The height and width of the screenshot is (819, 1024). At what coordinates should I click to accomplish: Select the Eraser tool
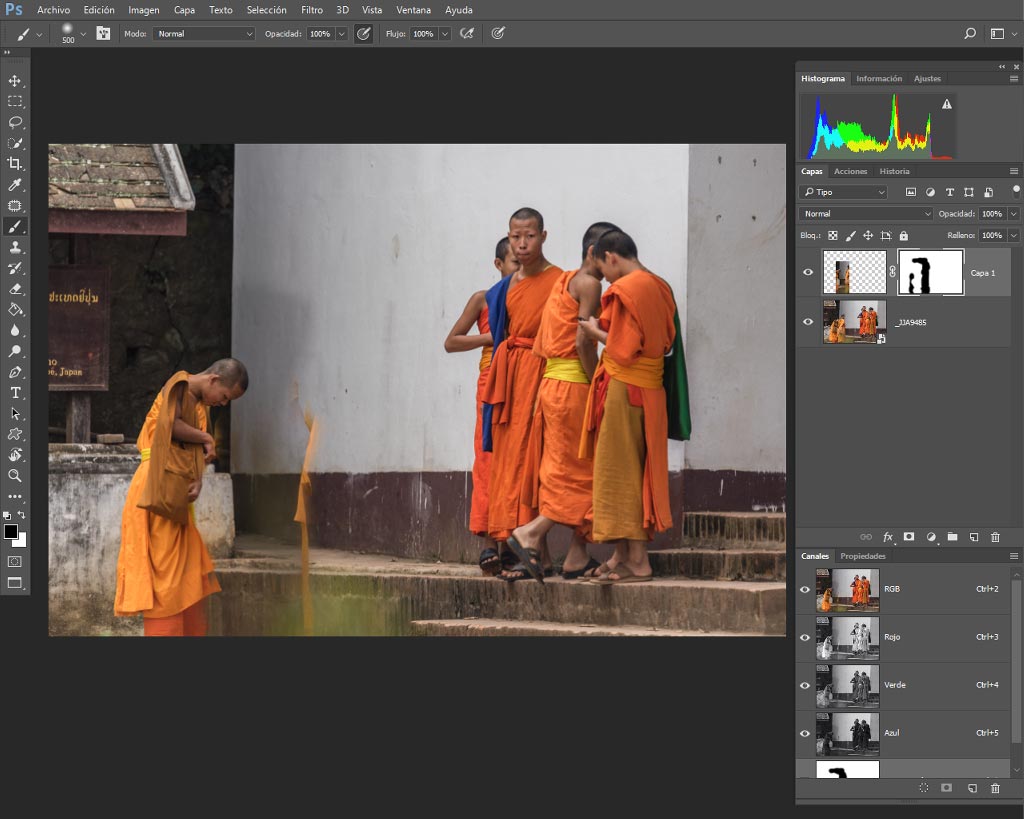(14, 289)
